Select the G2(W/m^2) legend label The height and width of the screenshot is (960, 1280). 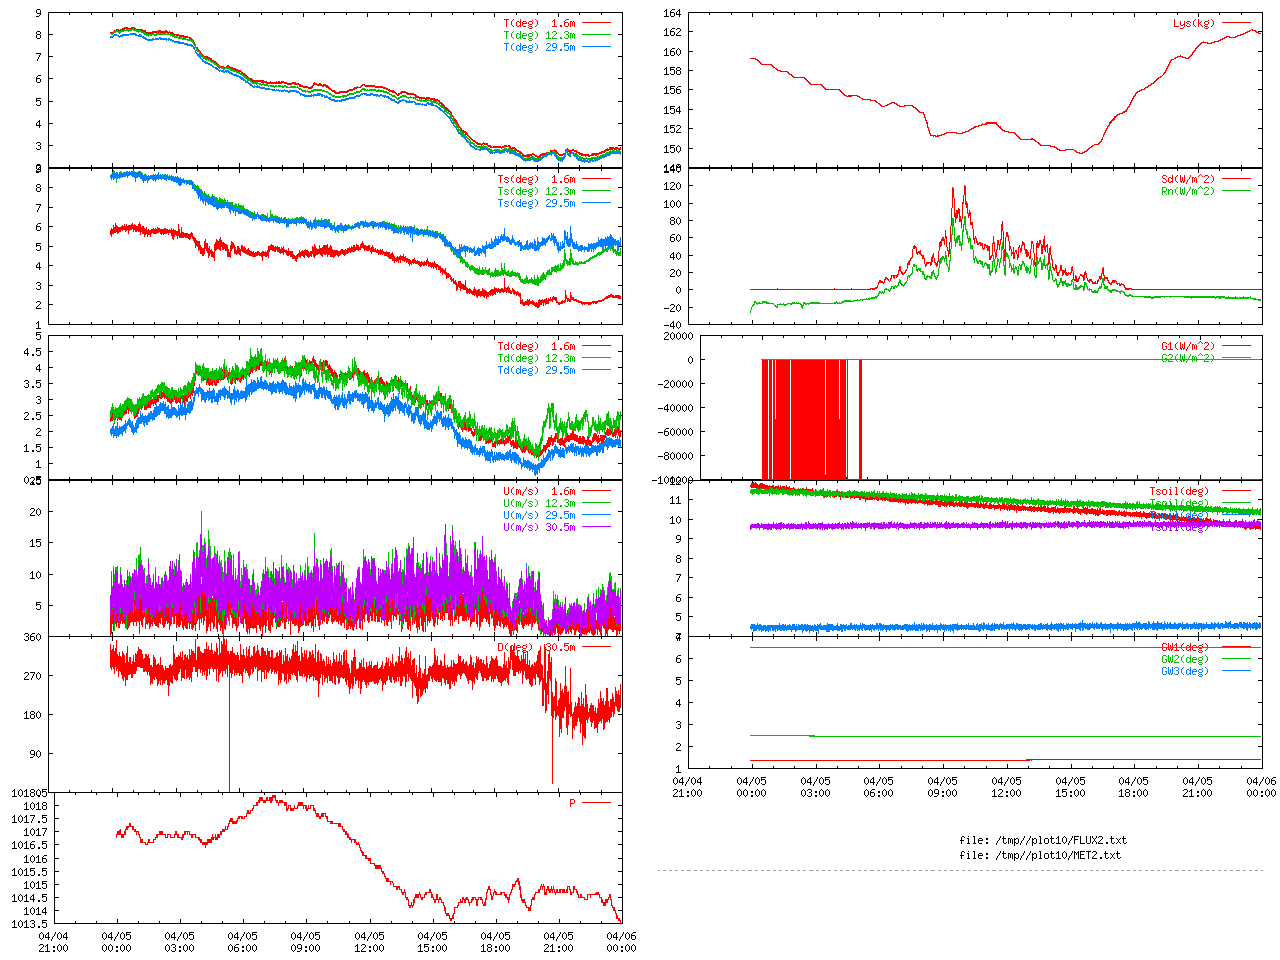1188,358
